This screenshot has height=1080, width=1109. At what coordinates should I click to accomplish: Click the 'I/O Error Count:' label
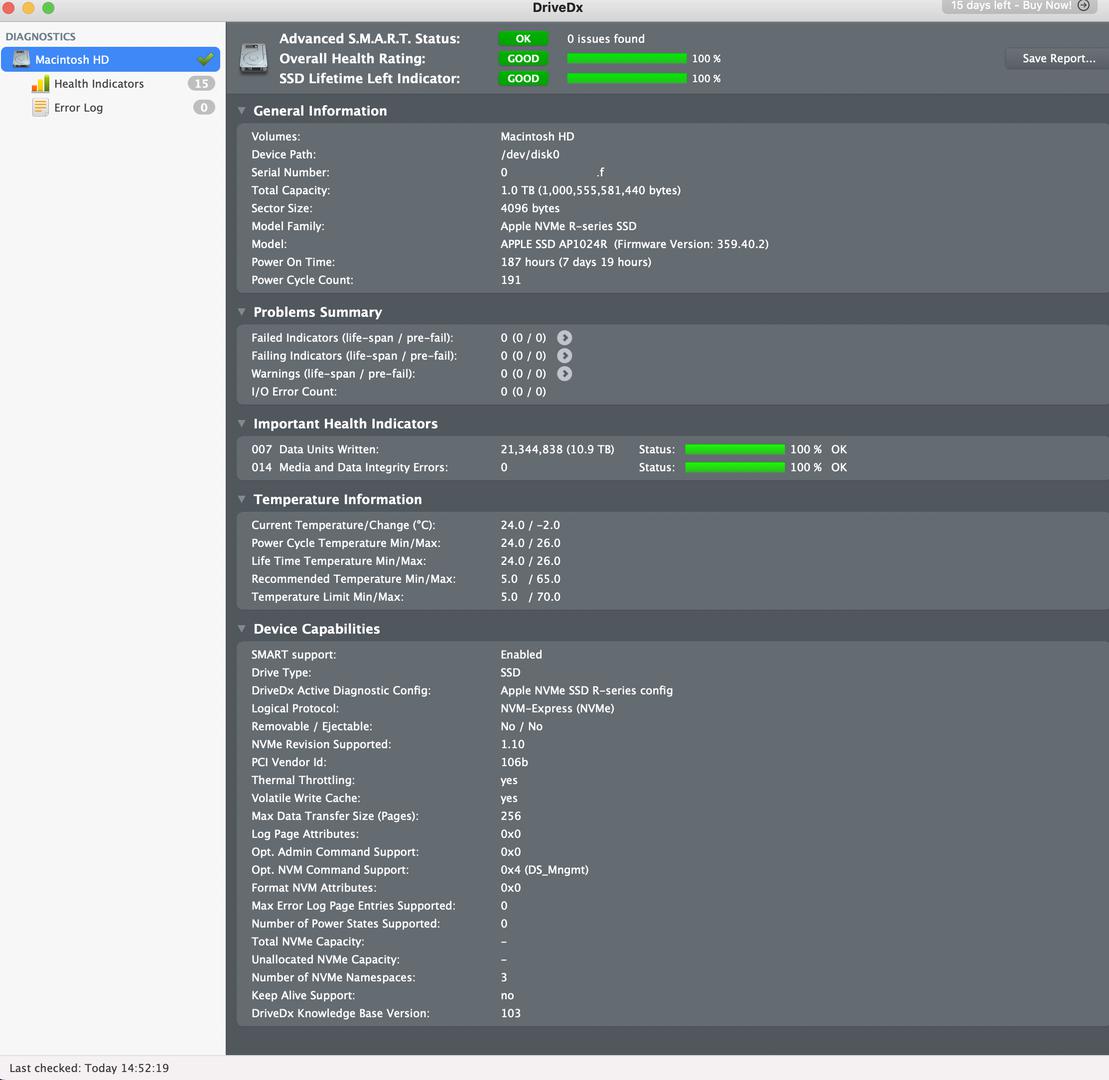[294, 392]
